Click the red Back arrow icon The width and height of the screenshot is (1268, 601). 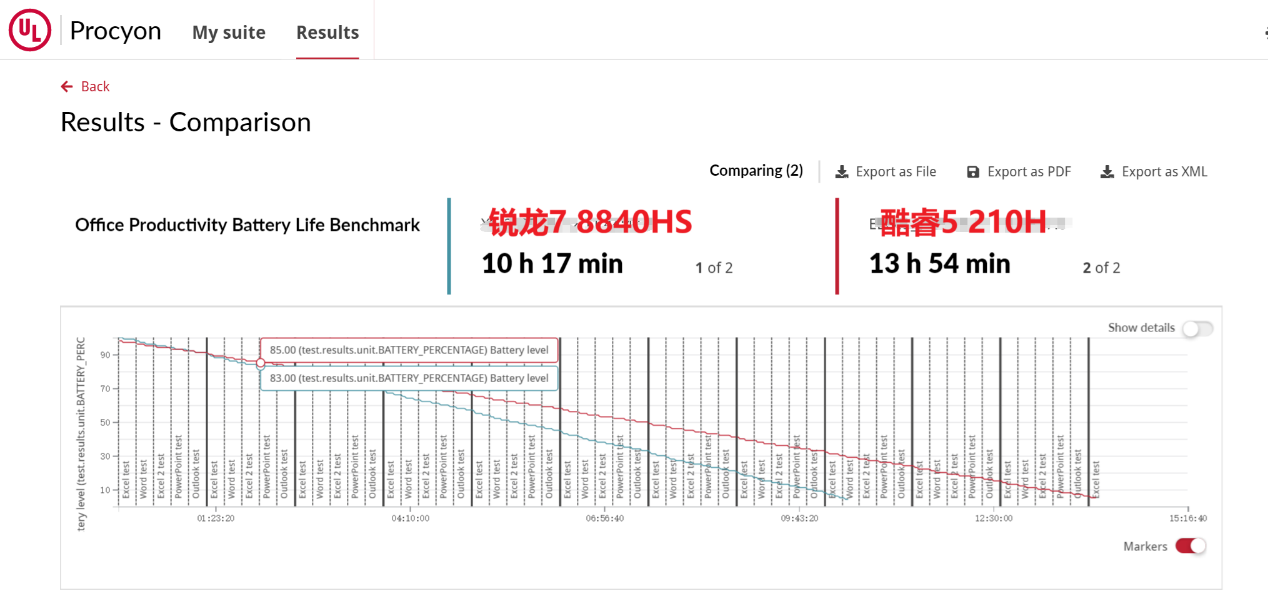[67, 87]
